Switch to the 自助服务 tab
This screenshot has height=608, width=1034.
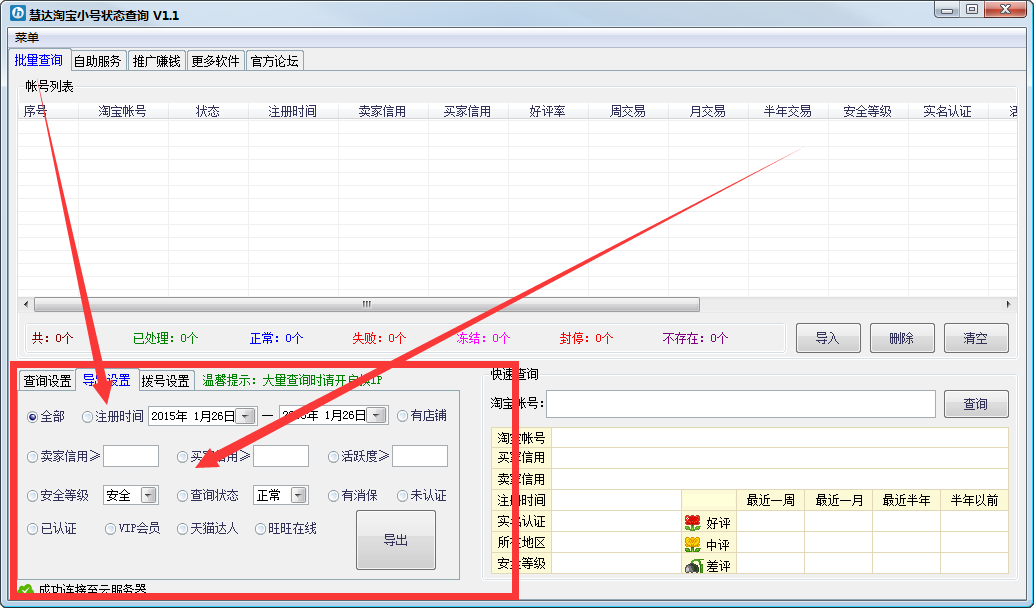97,61
